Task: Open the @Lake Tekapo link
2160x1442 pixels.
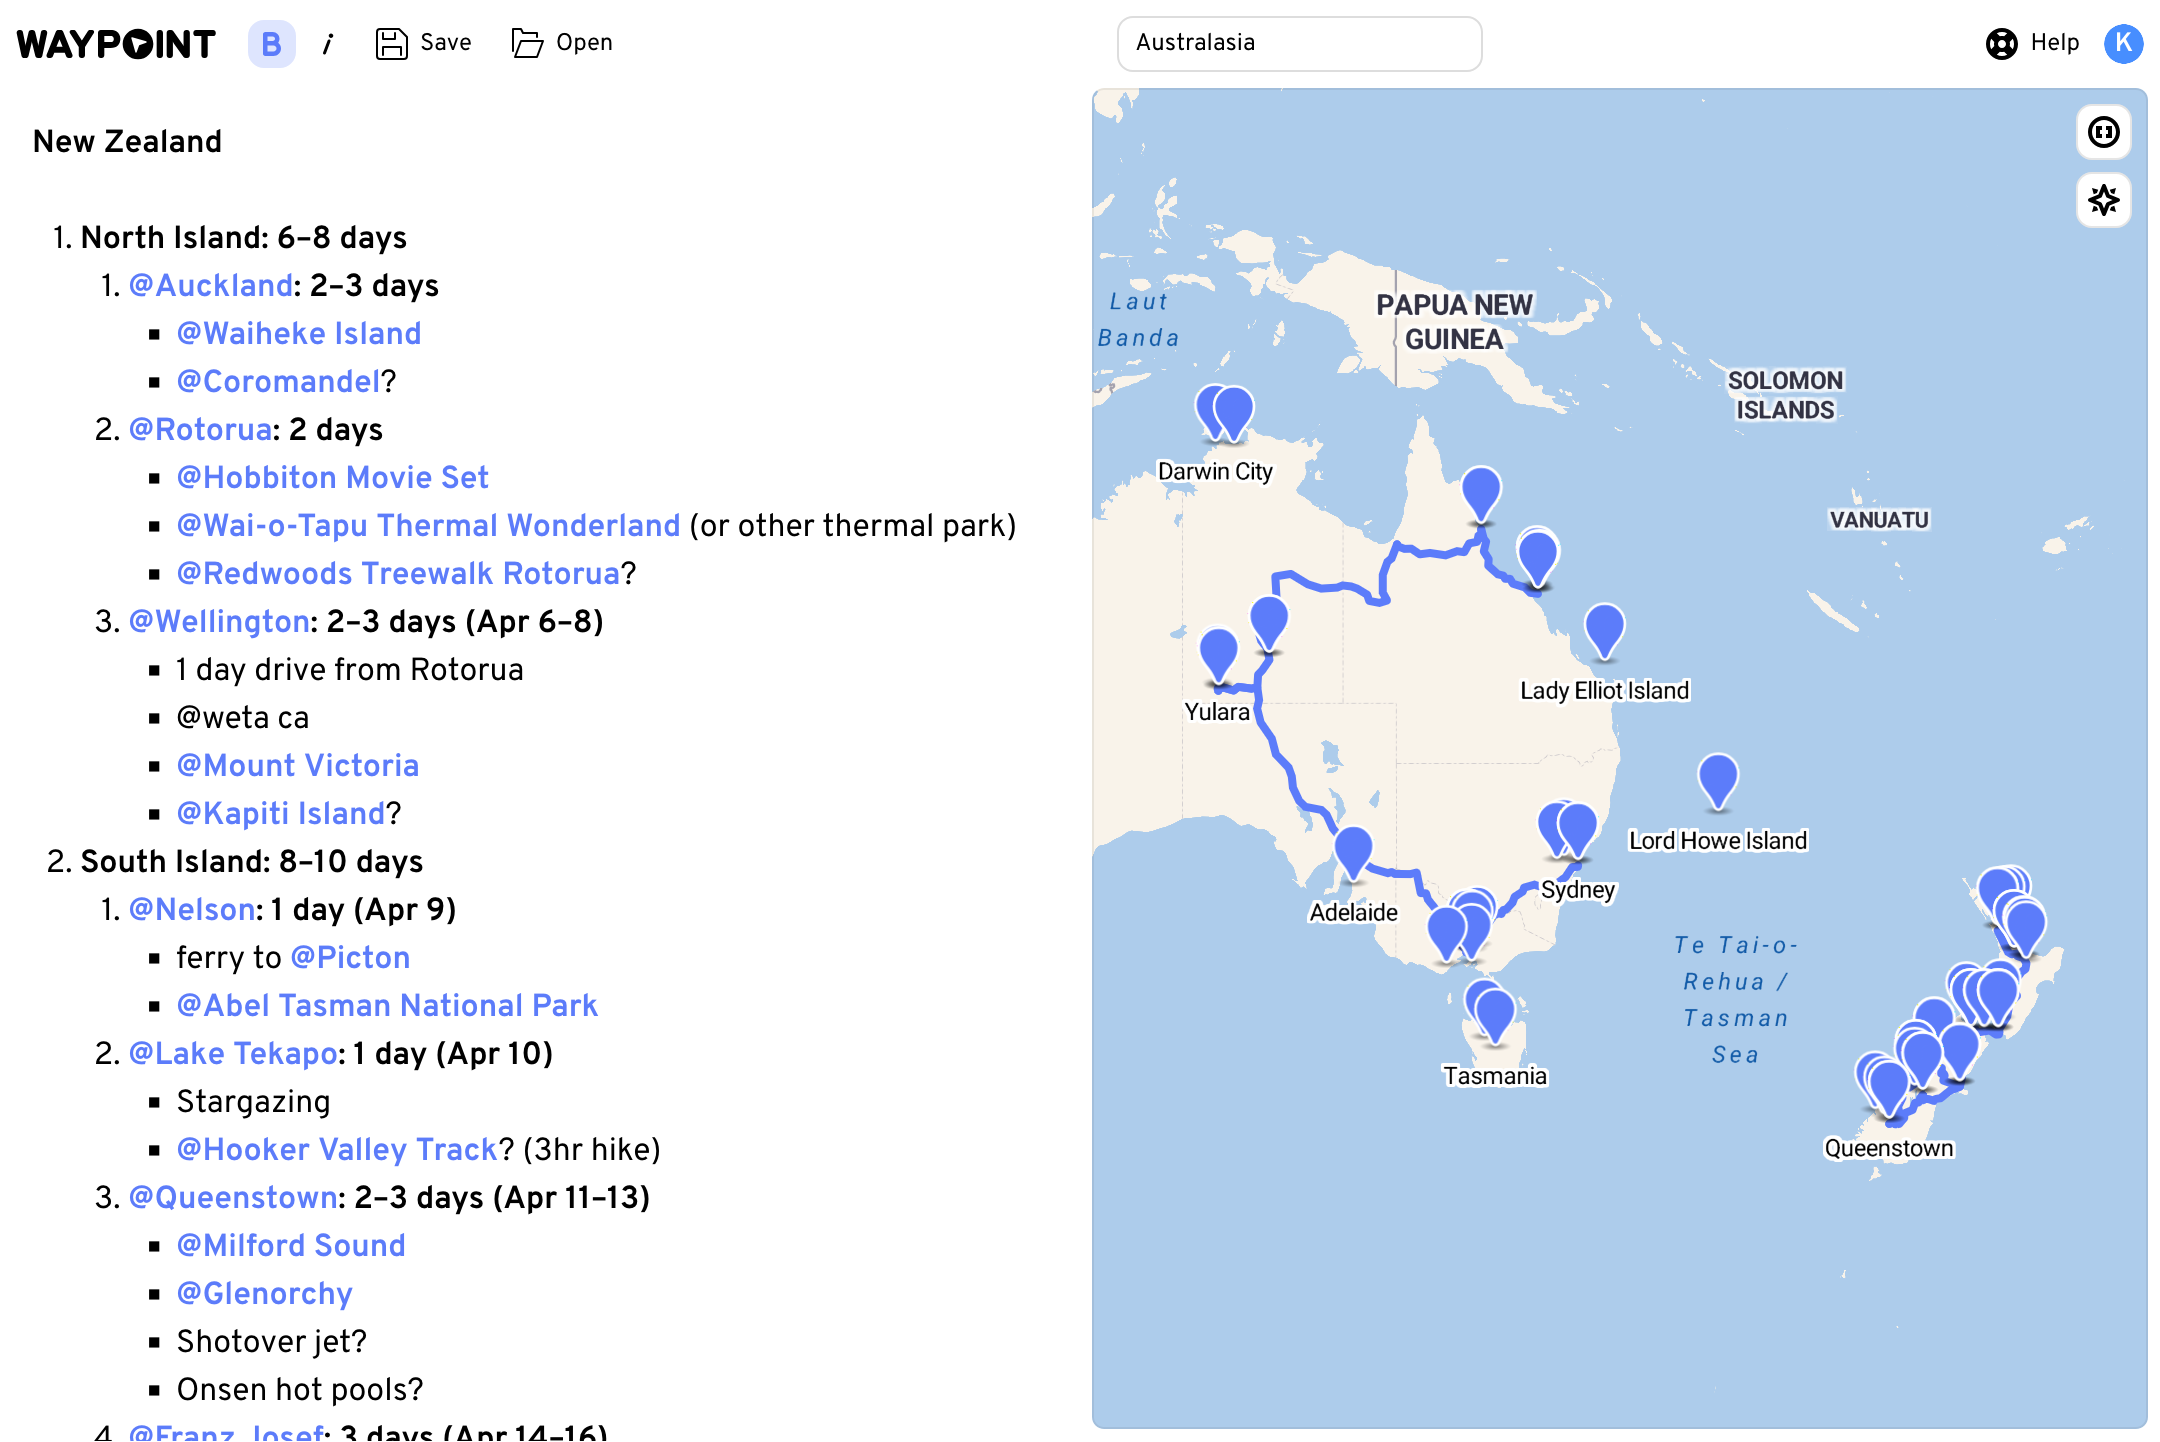Action: tap(233, 1053)
